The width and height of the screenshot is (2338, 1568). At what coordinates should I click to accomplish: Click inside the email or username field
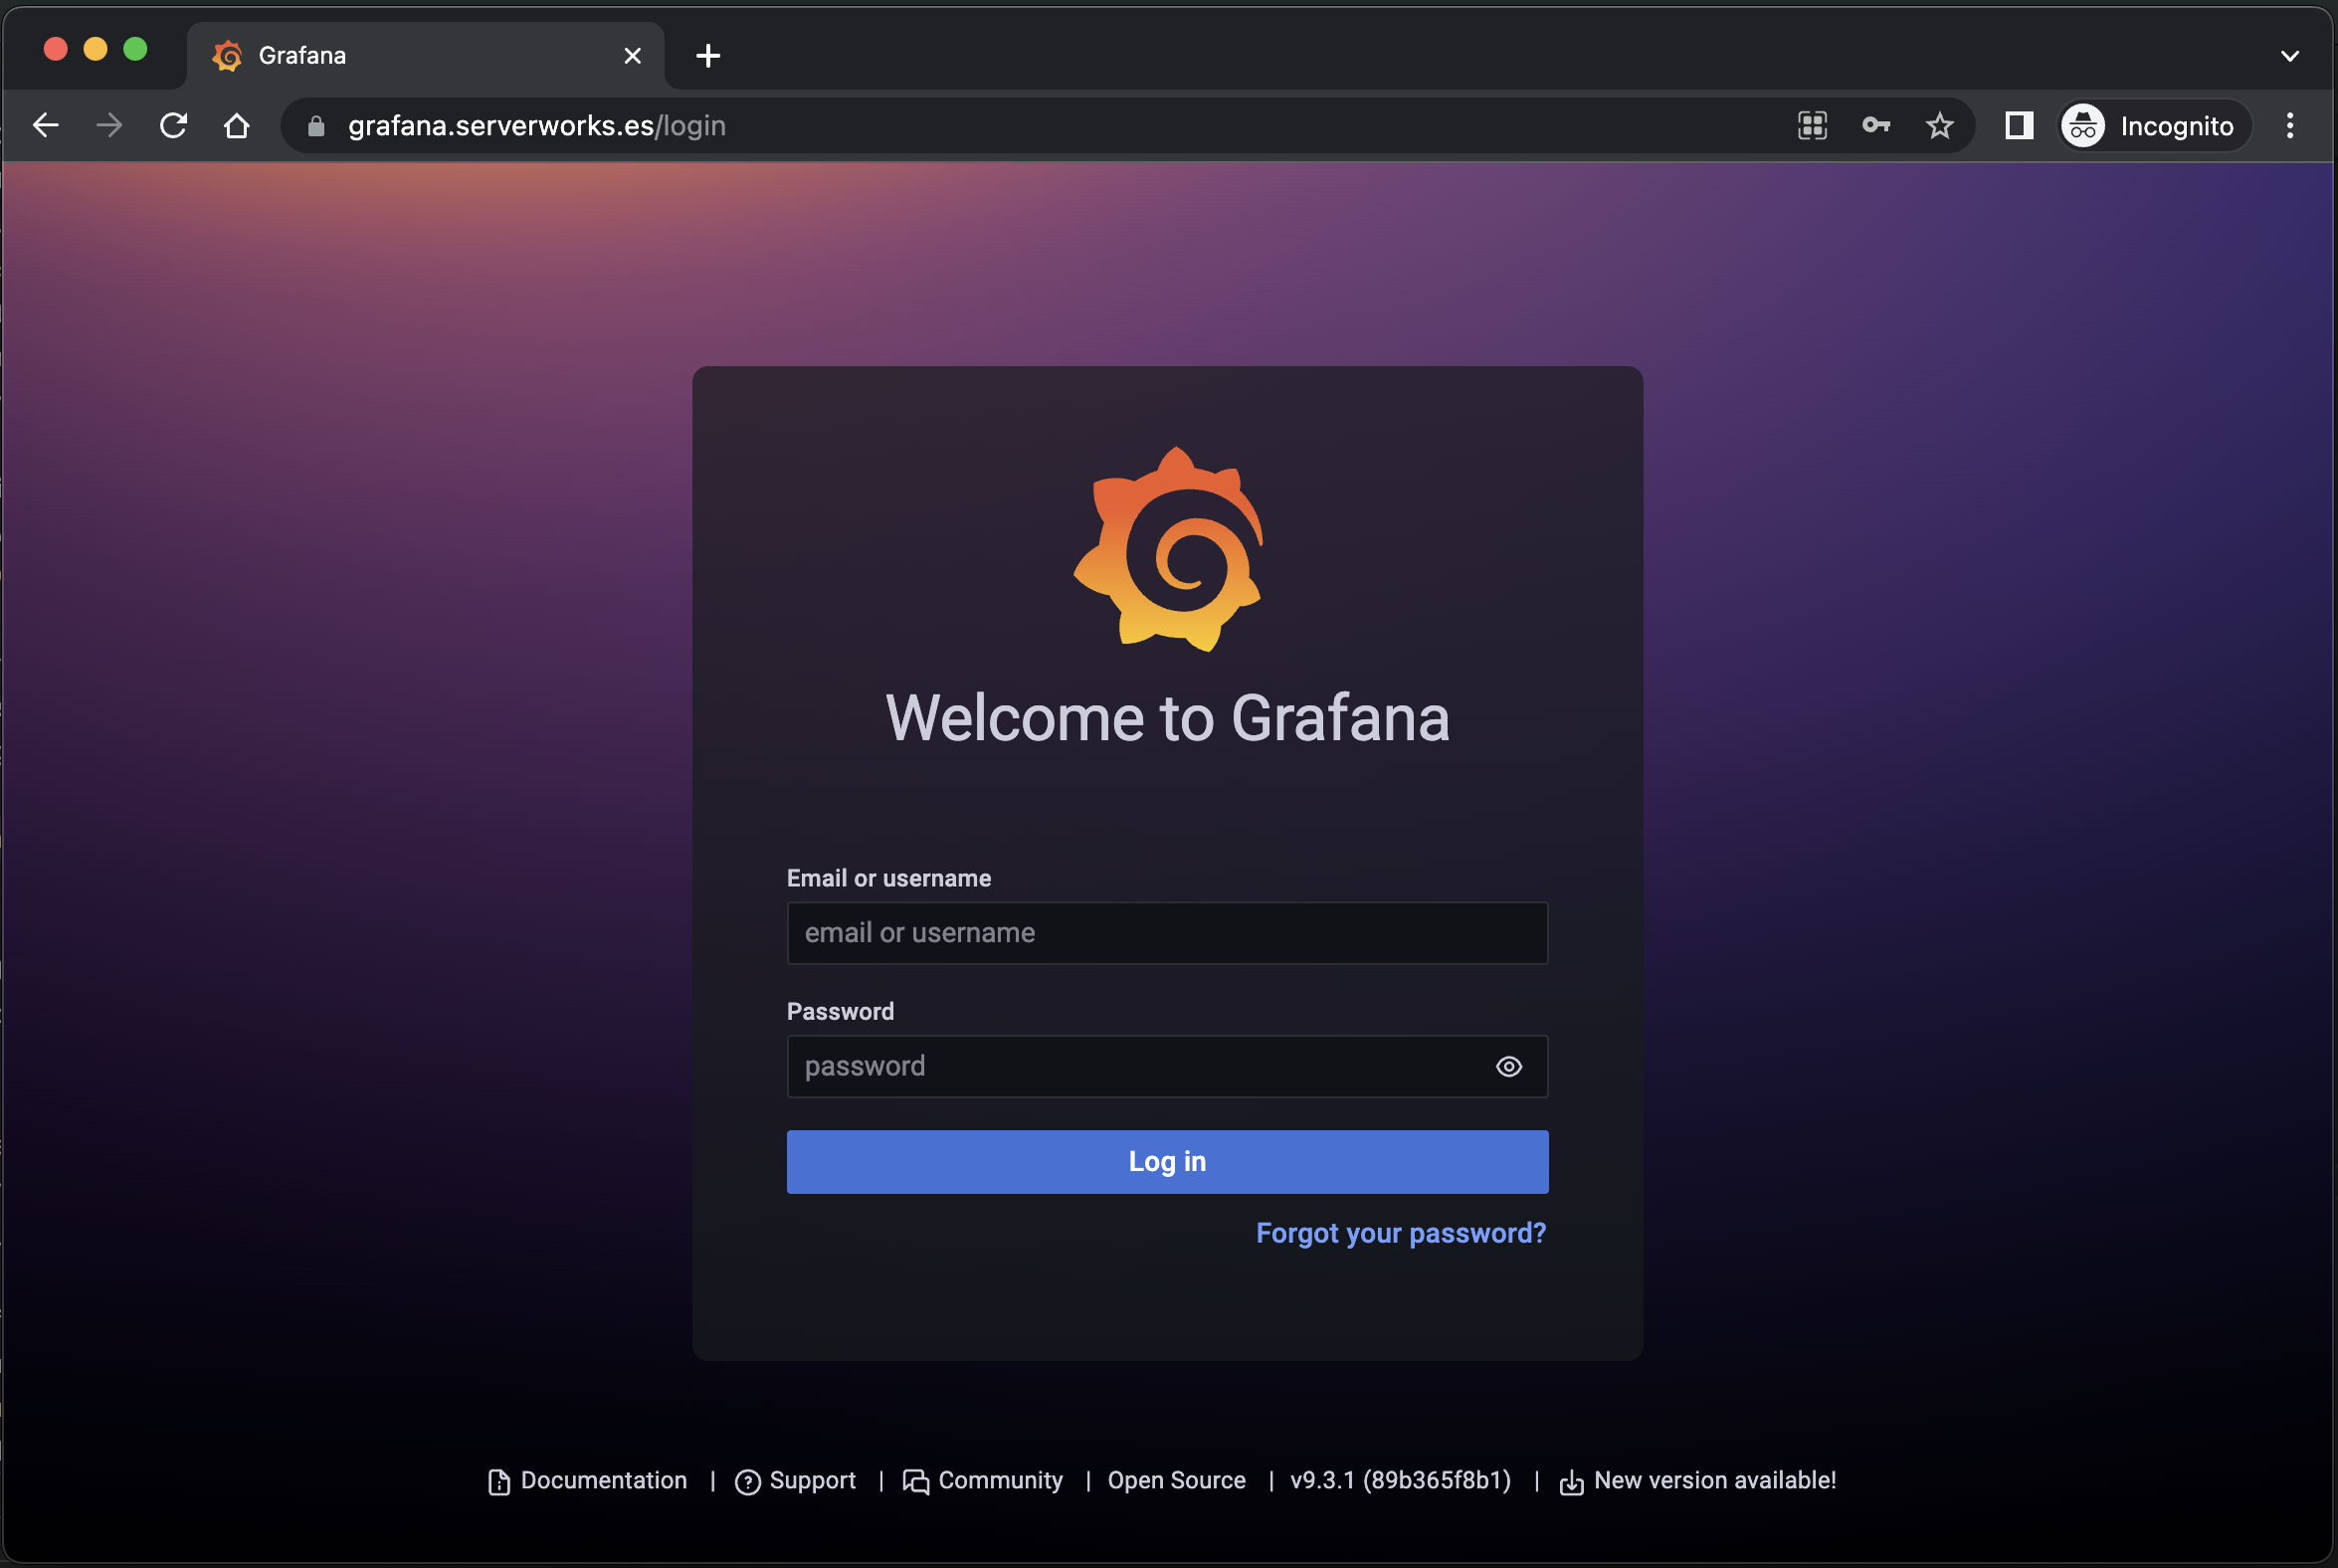[x=1167, y=932]
